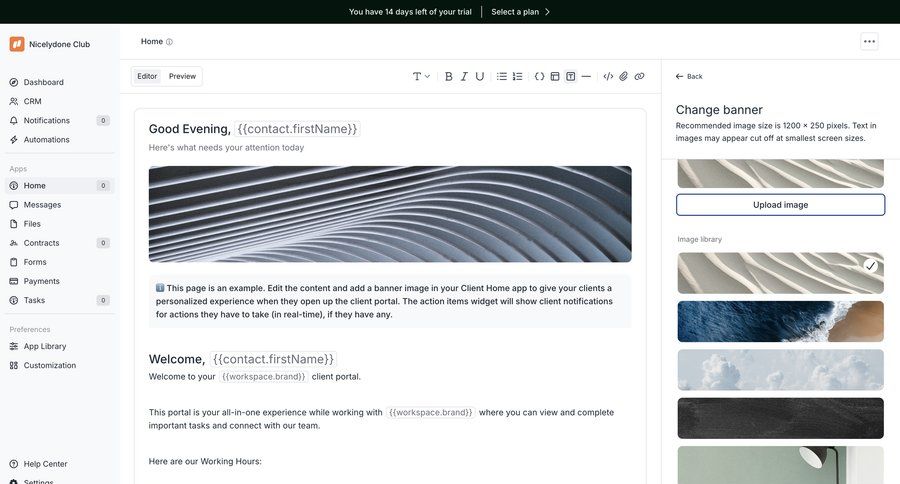Choose the dark chalkboard banner
The image size is (900, 484).
coord(781,418)
